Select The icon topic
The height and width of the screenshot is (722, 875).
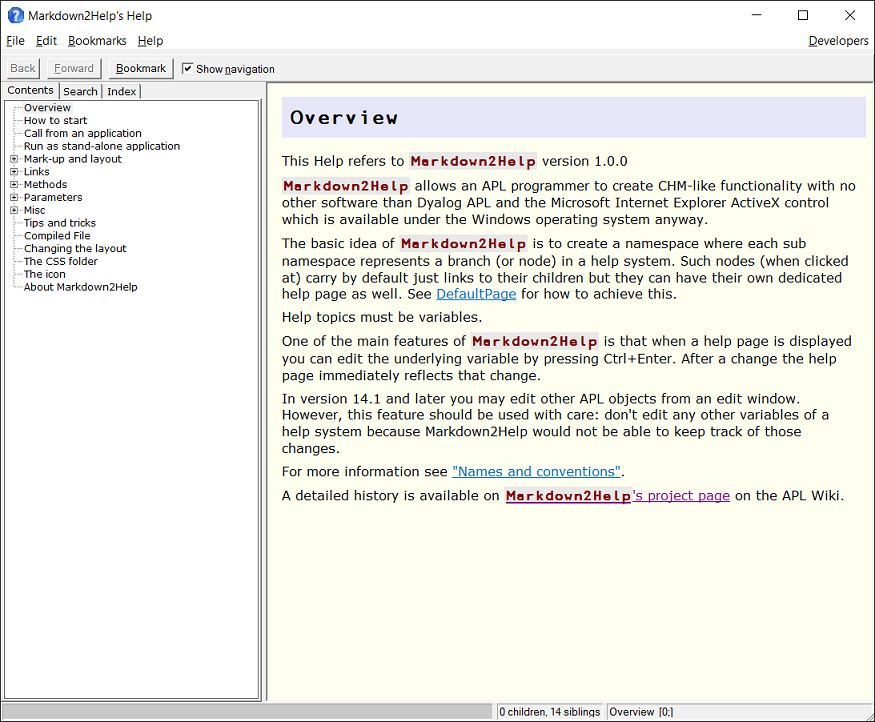pos(45,275)
